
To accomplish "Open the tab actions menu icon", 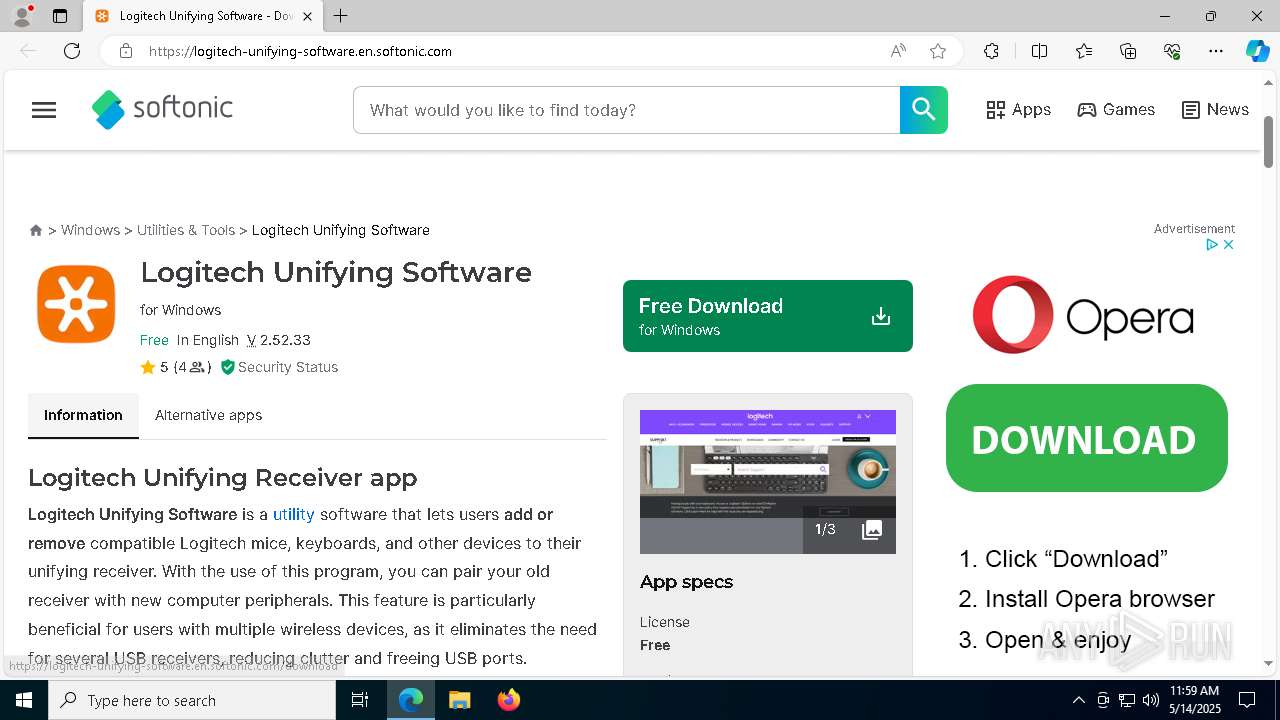I will pyautogui.click(x=60, y=16).
